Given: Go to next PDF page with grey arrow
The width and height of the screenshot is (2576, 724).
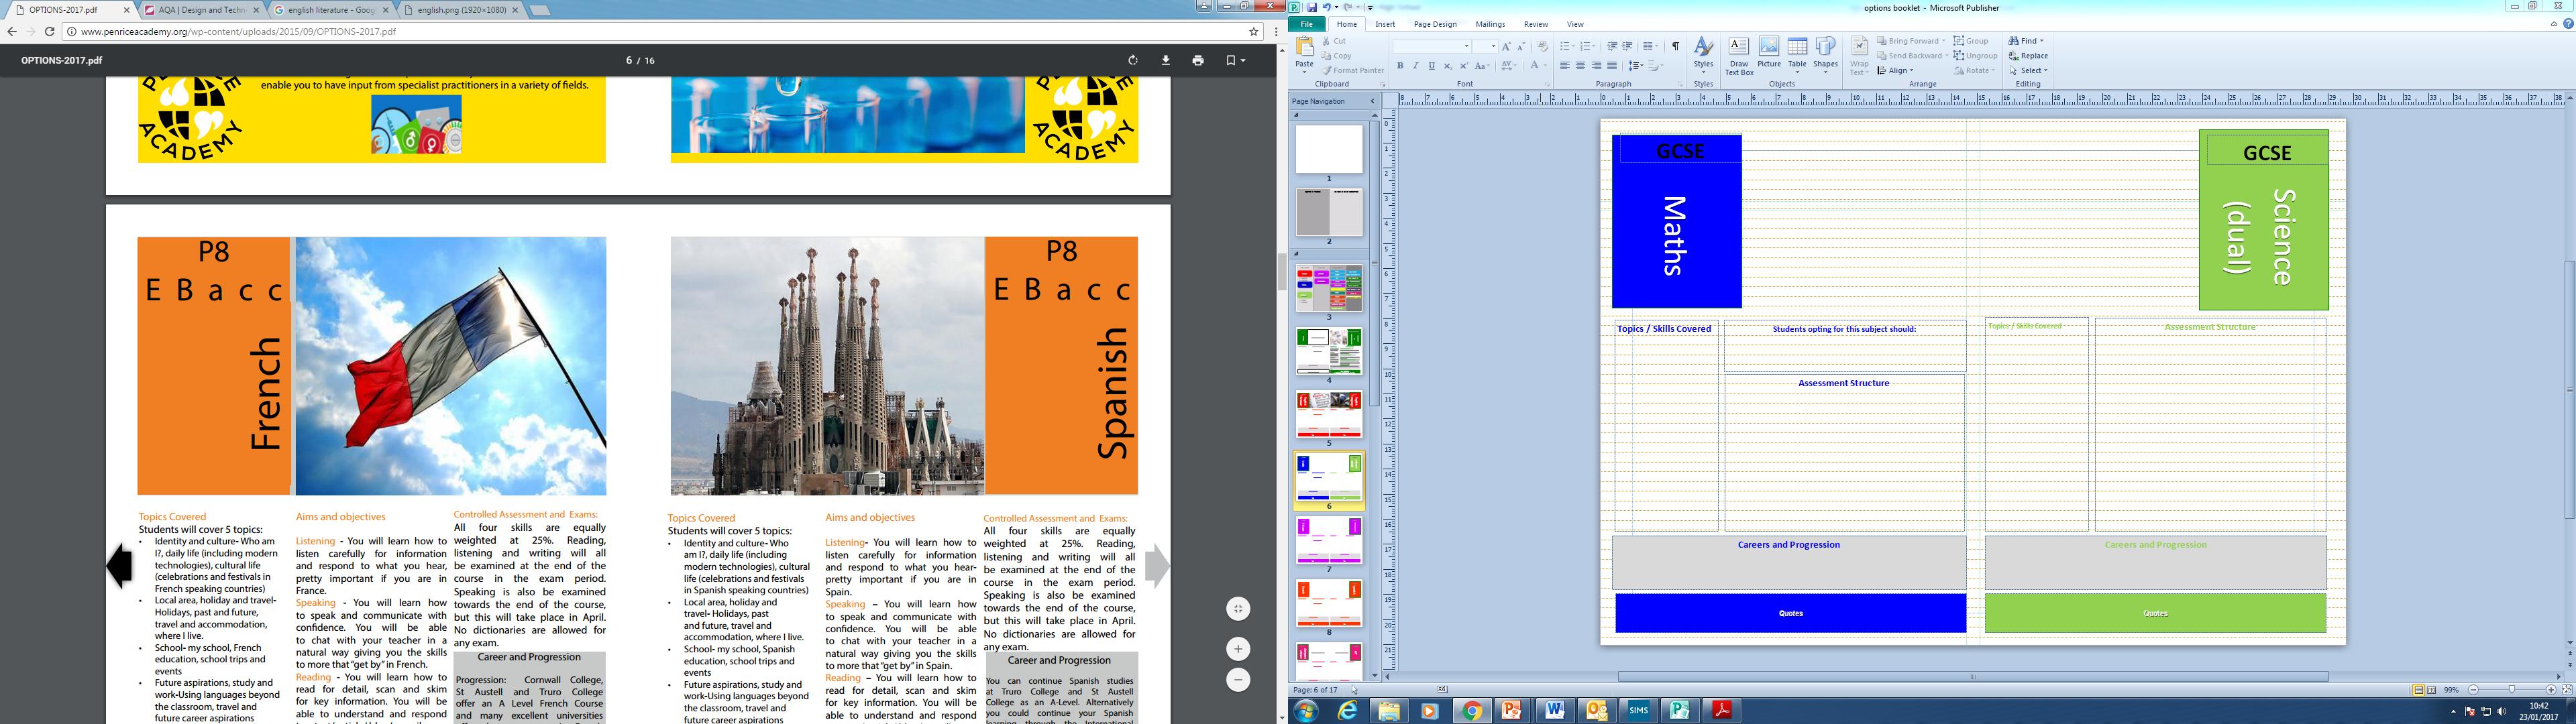Looking at the screenshot, I should click(x=1157, y=566).
